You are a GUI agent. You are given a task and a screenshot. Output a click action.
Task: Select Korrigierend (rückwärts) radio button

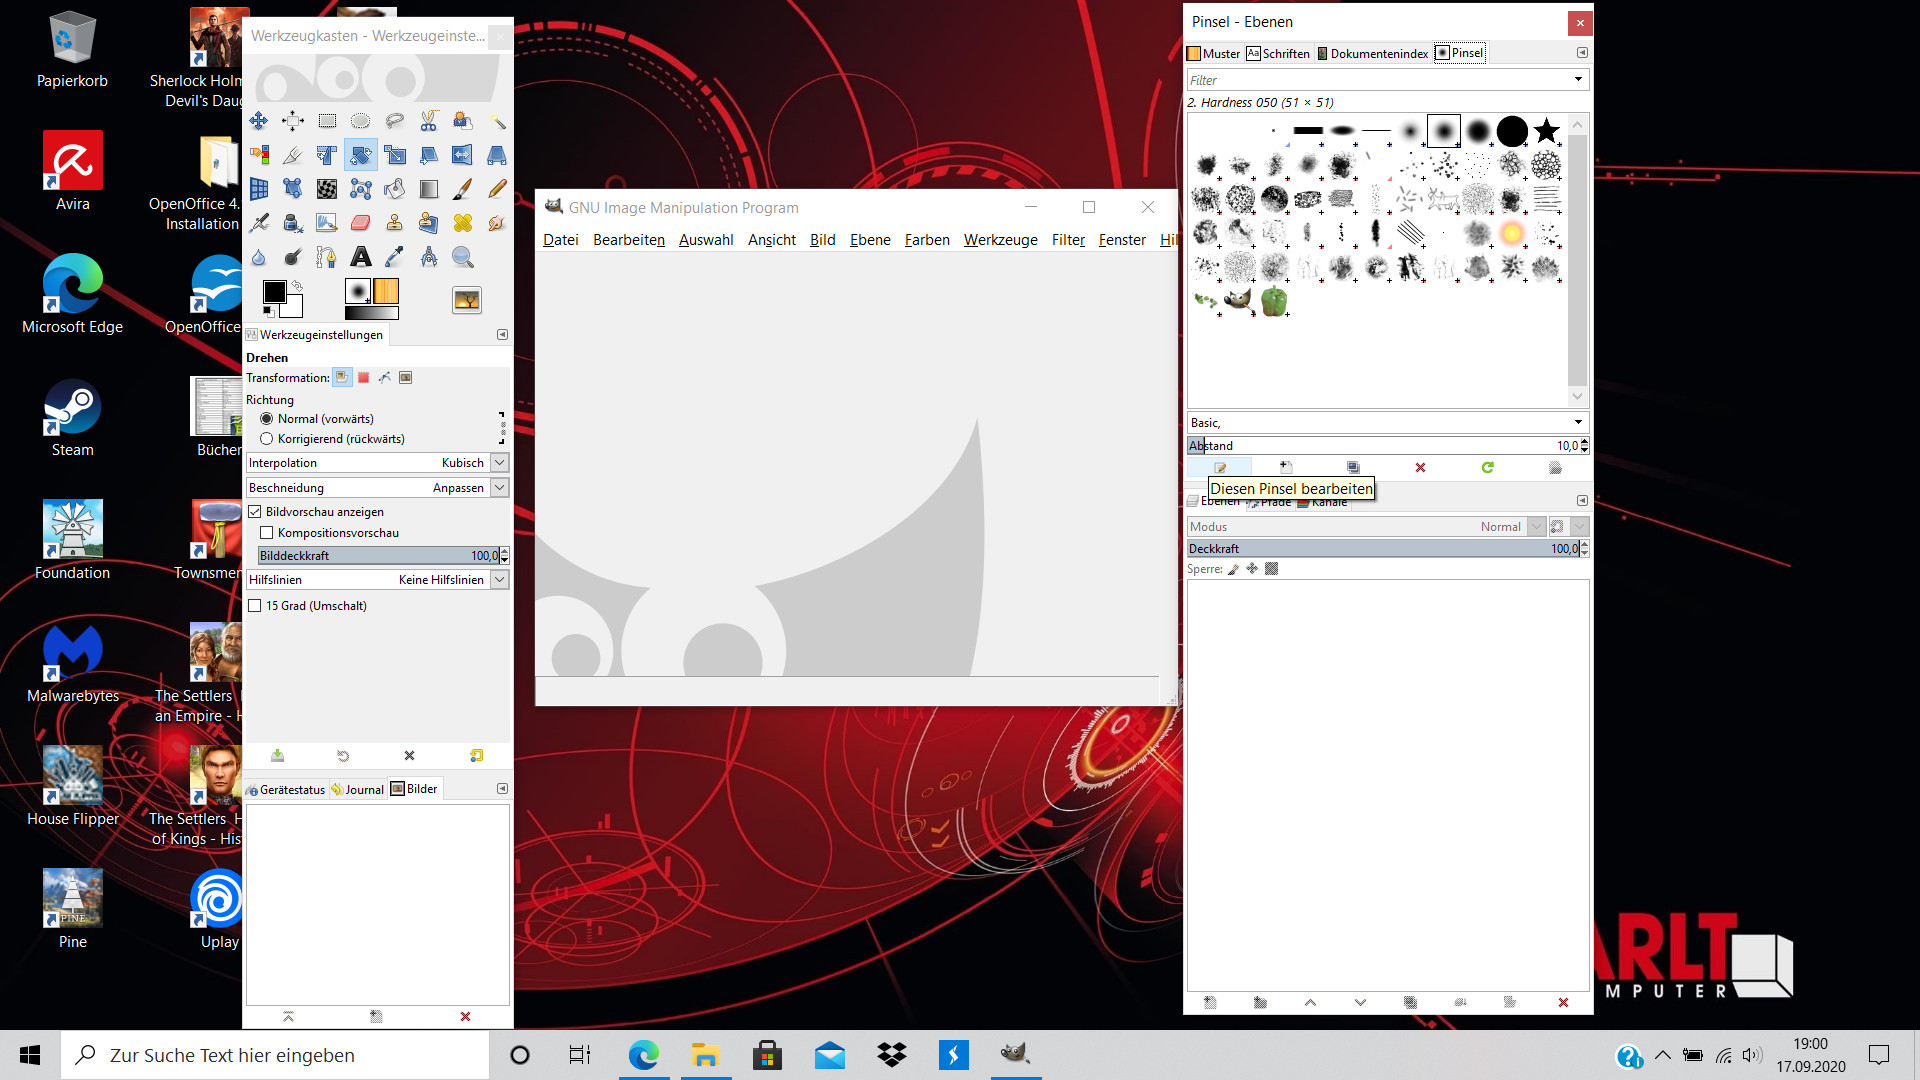(x=267, y=439)
